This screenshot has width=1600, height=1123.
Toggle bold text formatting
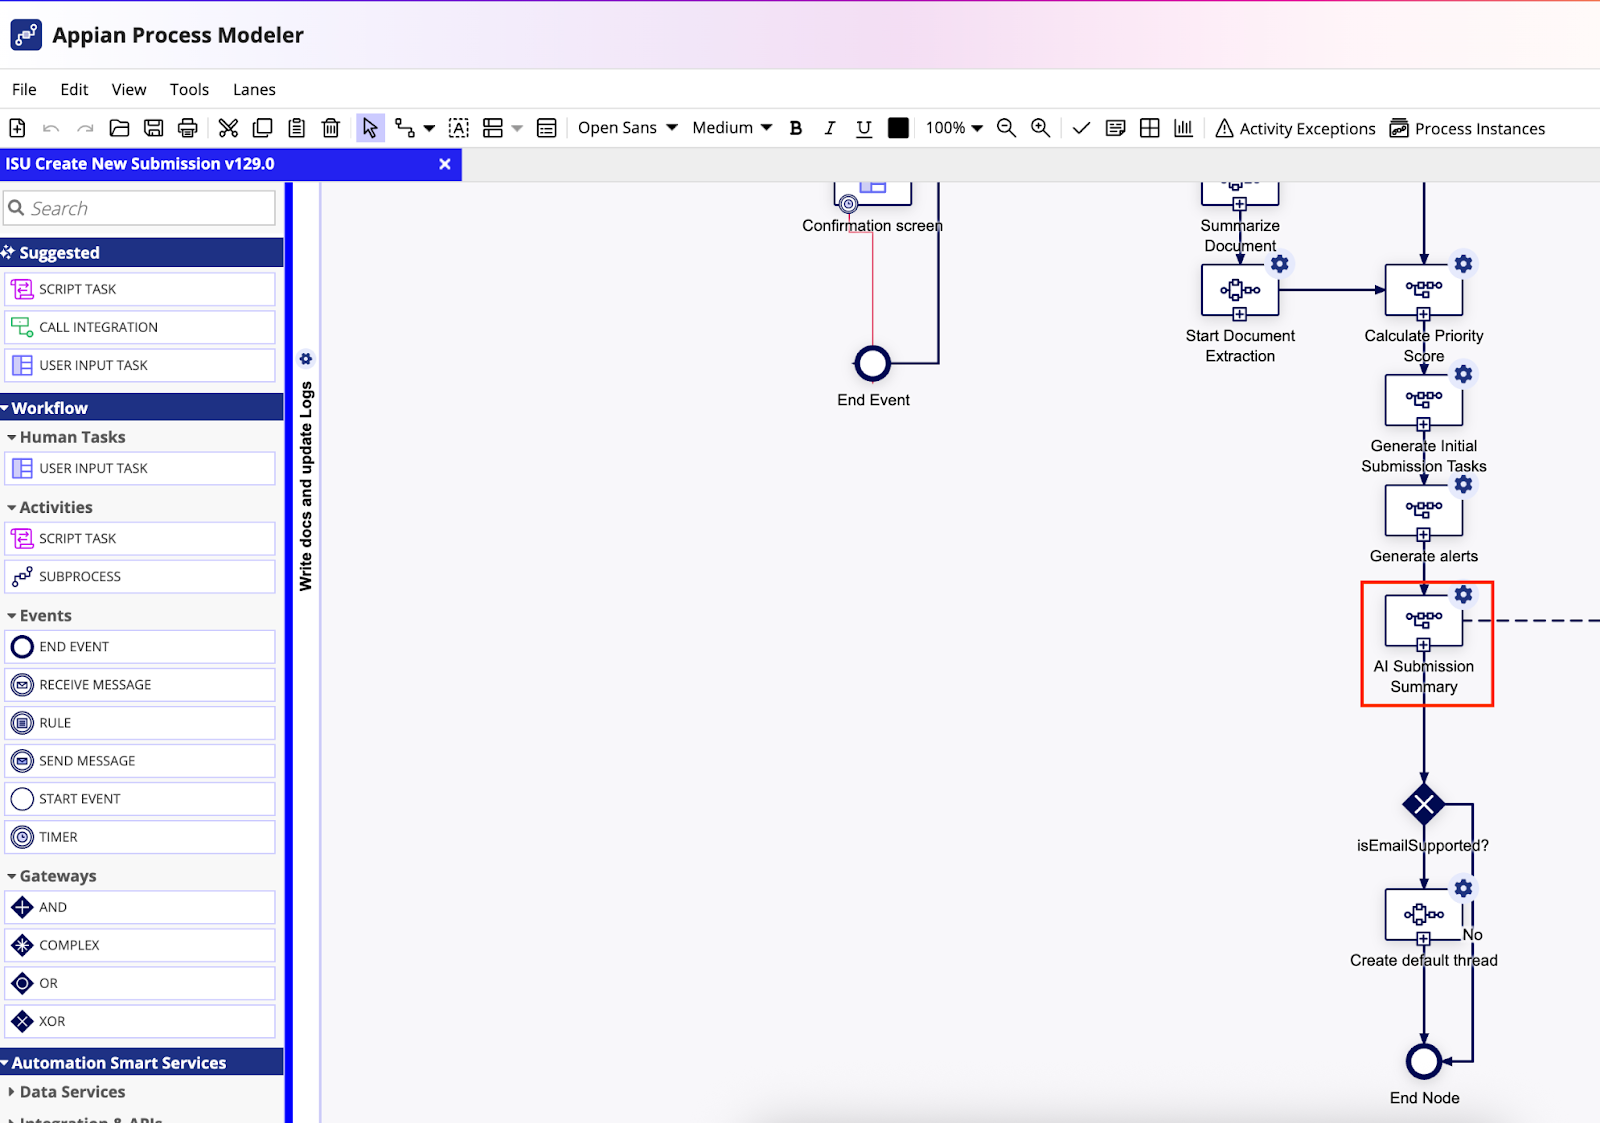(796, 128)
